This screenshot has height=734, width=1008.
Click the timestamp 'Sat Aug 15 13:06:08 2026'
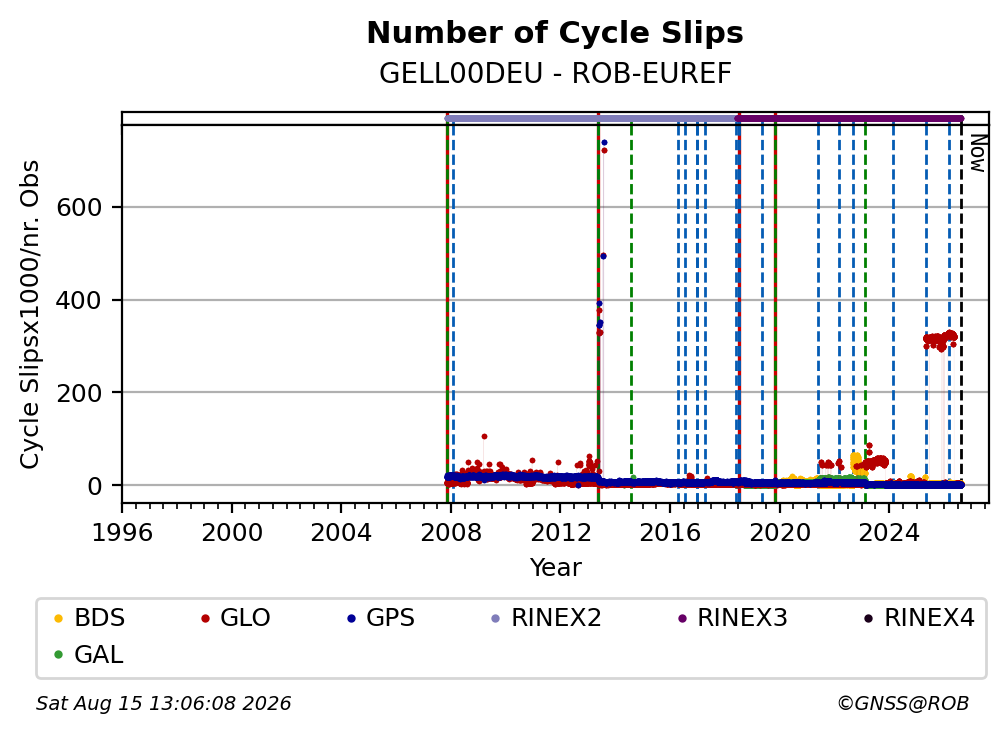[163, 703]
